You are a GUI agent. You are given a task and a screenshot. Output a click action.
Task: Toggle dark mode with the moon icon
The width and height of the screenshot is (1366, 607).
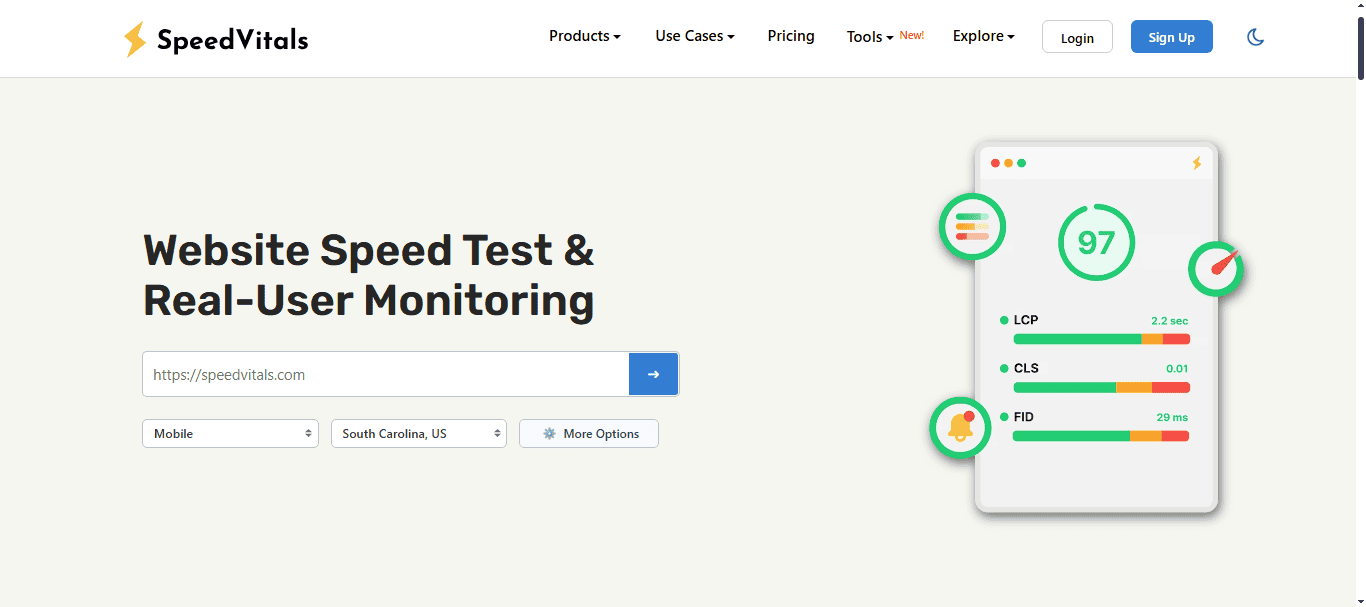click(x=1255, y=38)
